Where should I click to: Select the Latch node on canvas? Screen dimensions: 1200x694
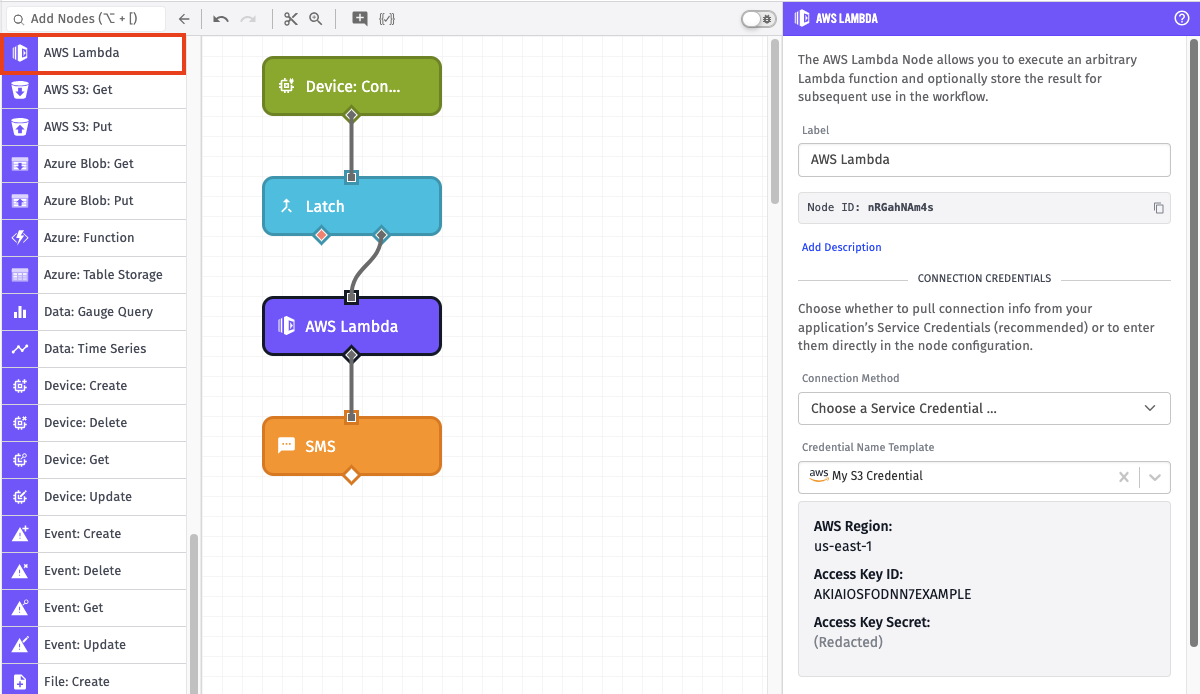click(x=351, y=206)
